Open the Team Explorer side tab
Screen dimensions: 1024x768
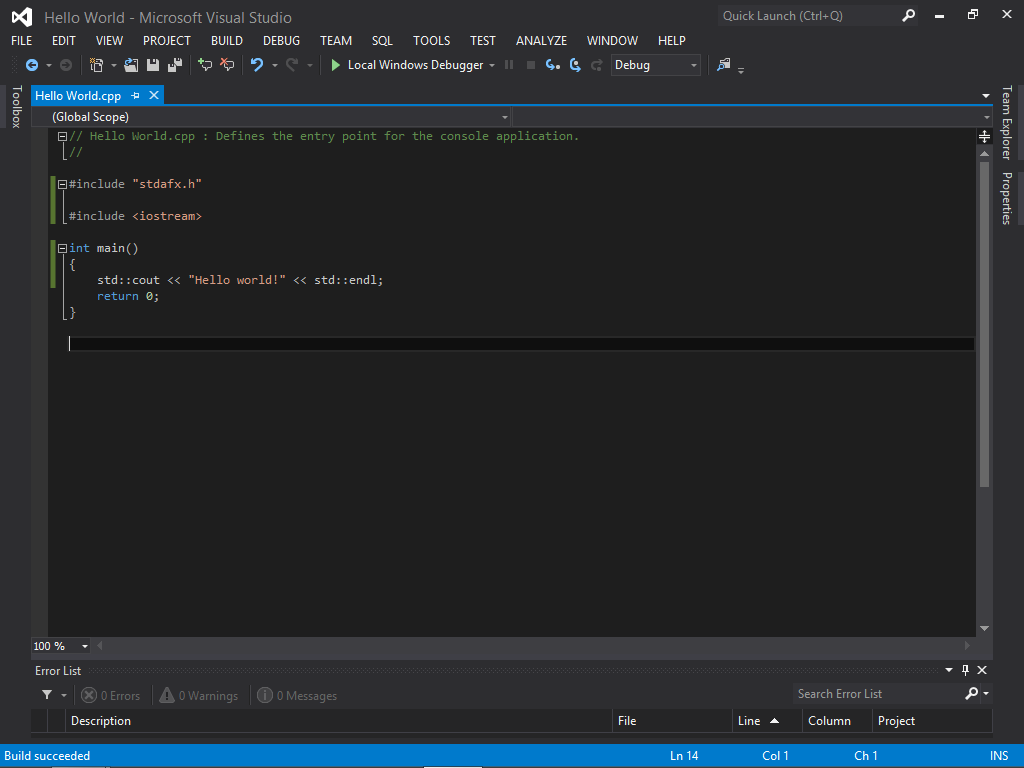(x=1007, y=122)
